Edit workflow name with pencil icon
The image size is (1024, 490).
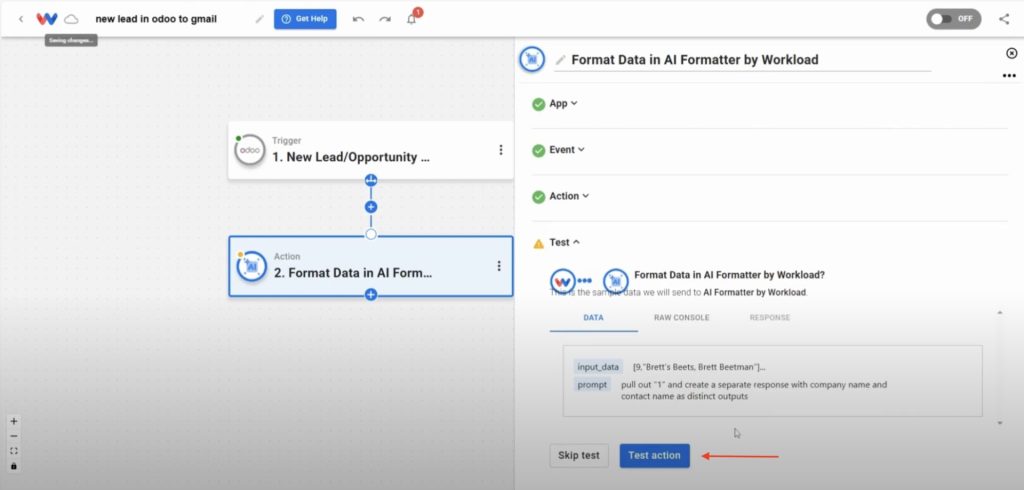(x=259, y=19)
